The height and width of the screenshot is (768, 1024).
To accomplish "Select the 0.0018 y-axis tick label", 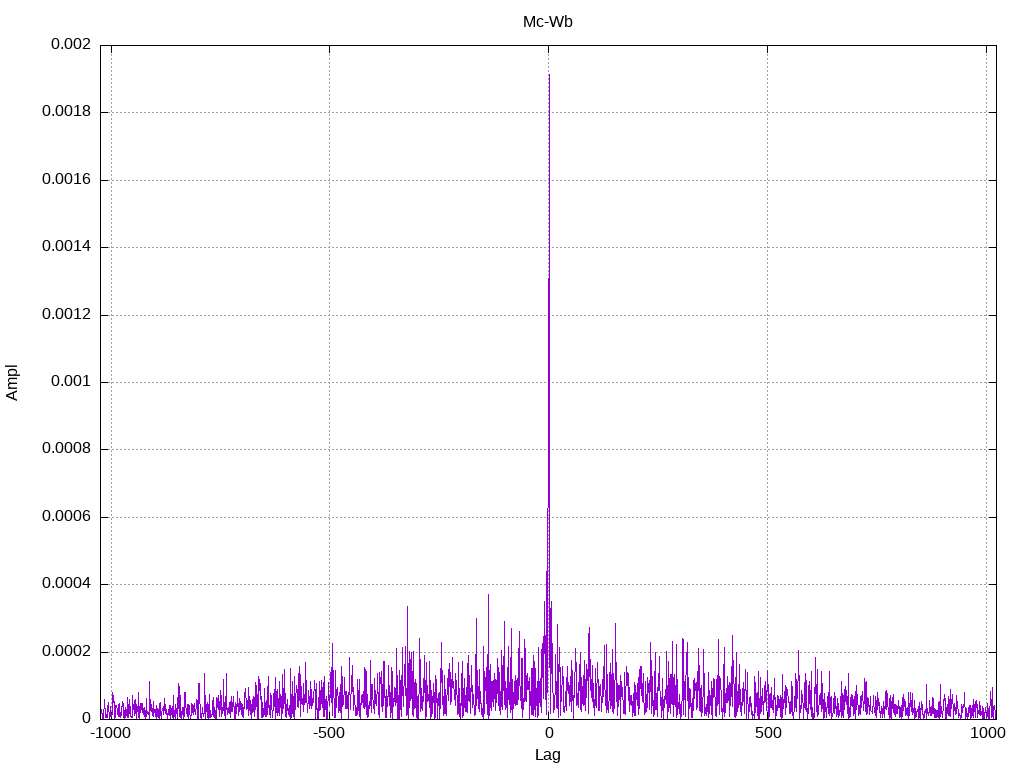I will 66,112.
